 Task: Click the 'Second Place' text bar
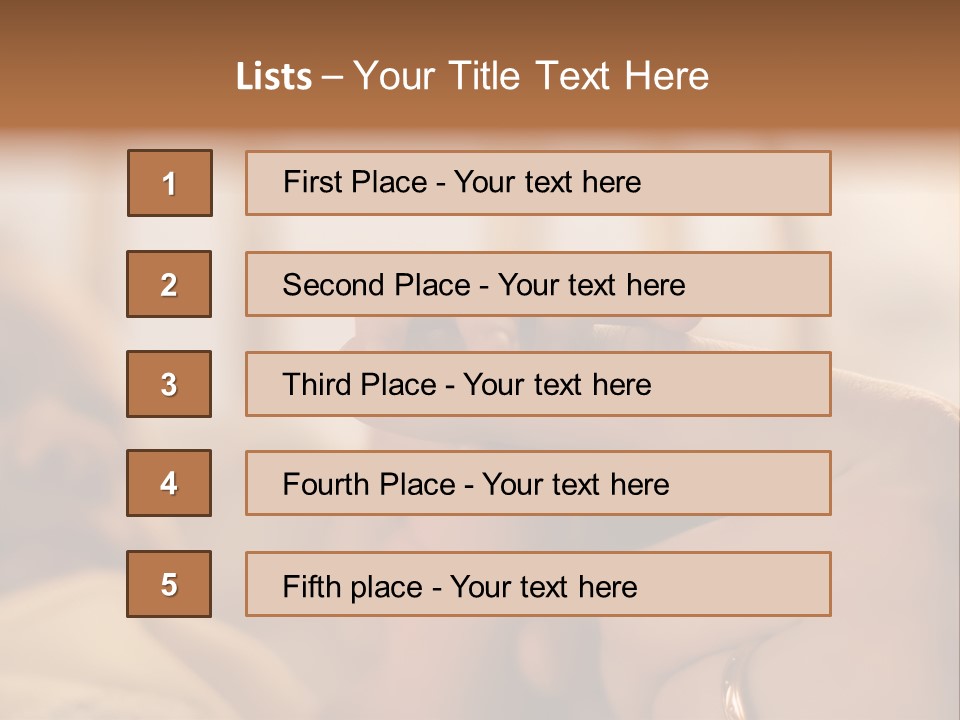(538, 284)
